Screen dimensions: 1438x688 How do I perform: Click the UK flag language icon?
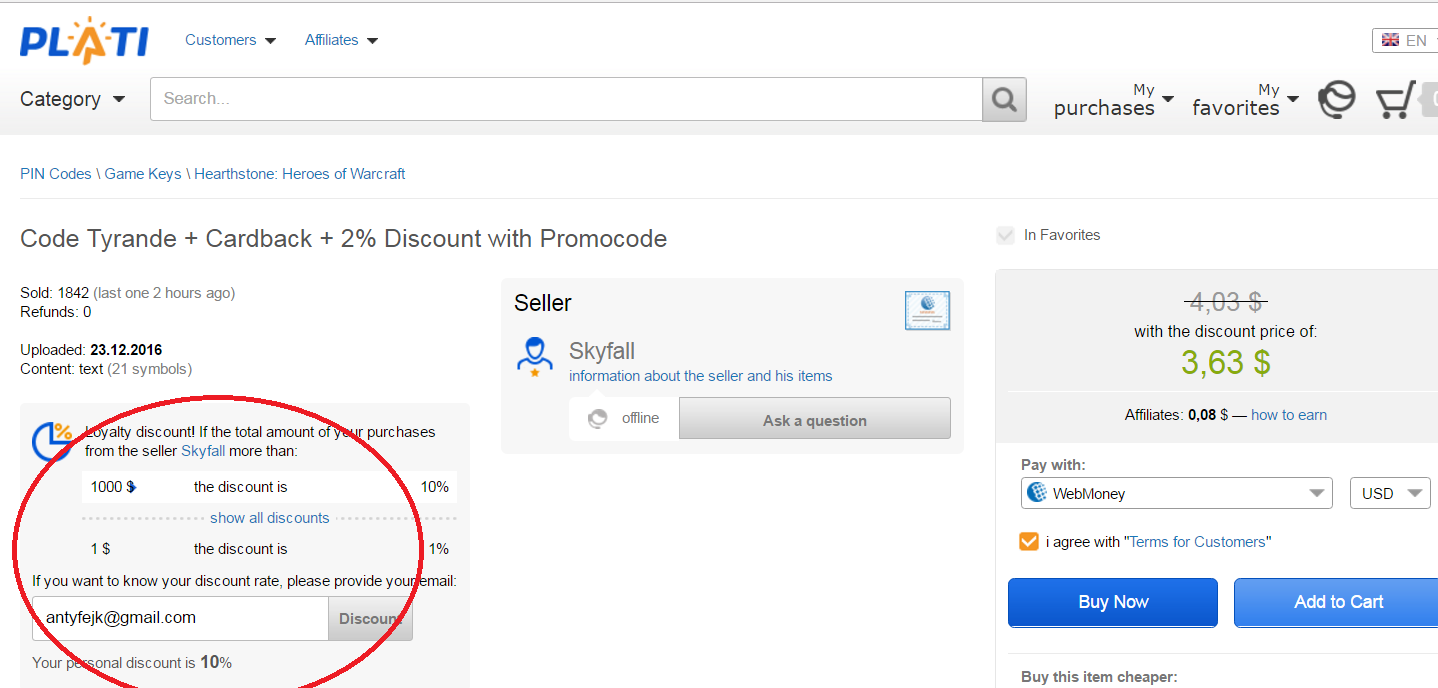point(1390,40)
